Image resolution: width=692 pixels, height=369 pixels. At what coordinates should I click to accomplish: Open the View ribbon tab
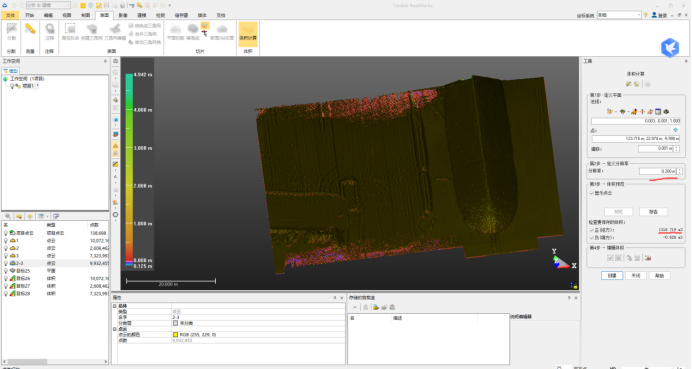pyautogui.click(x=67, y=15)
